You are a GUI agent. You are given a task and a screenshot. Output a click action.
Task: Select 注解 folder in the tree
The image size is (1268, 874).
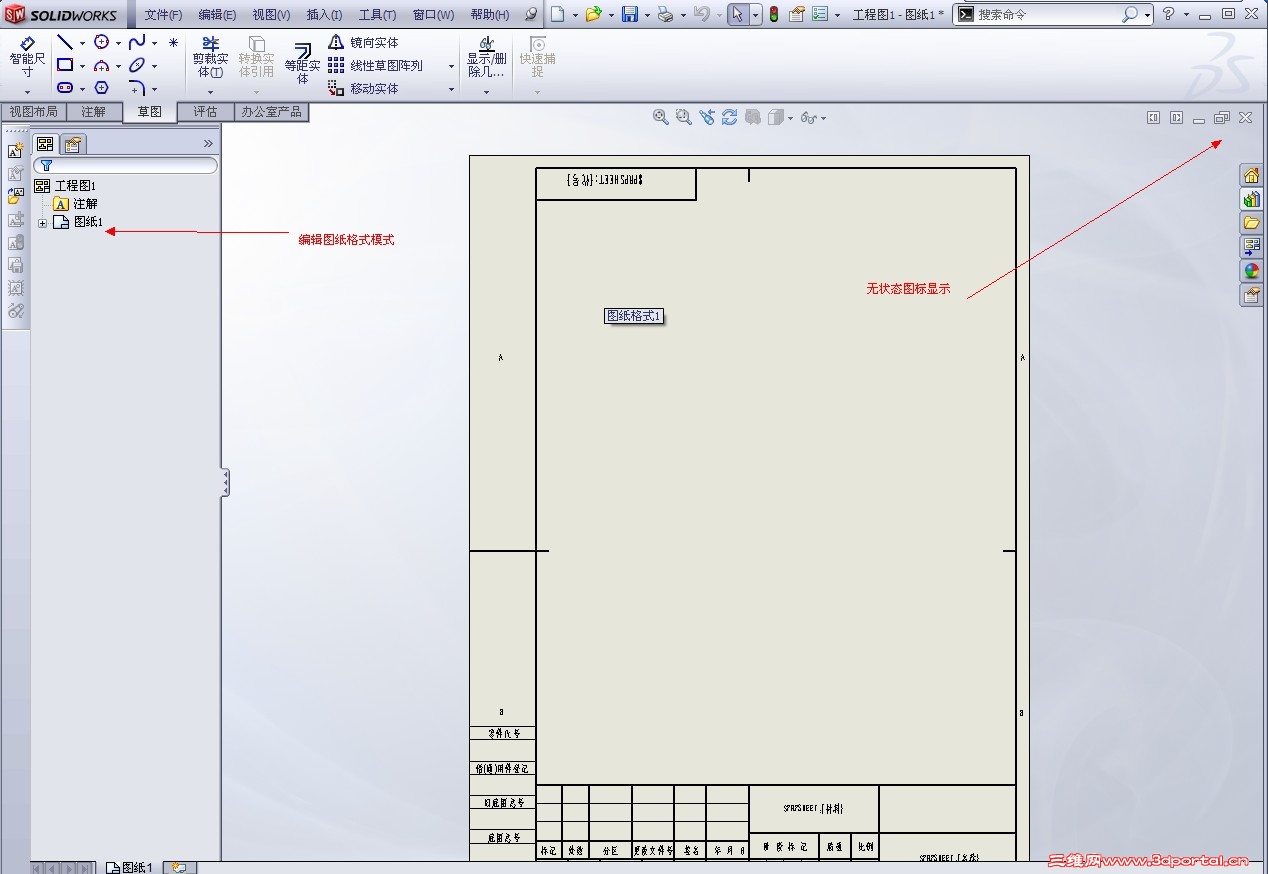76,204
